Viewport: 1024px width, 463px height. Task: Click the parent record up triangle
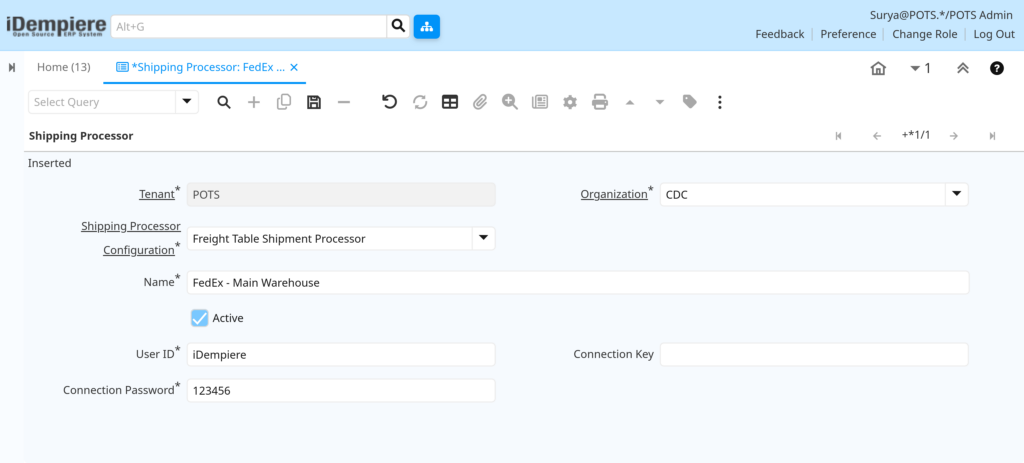(630, 102)
